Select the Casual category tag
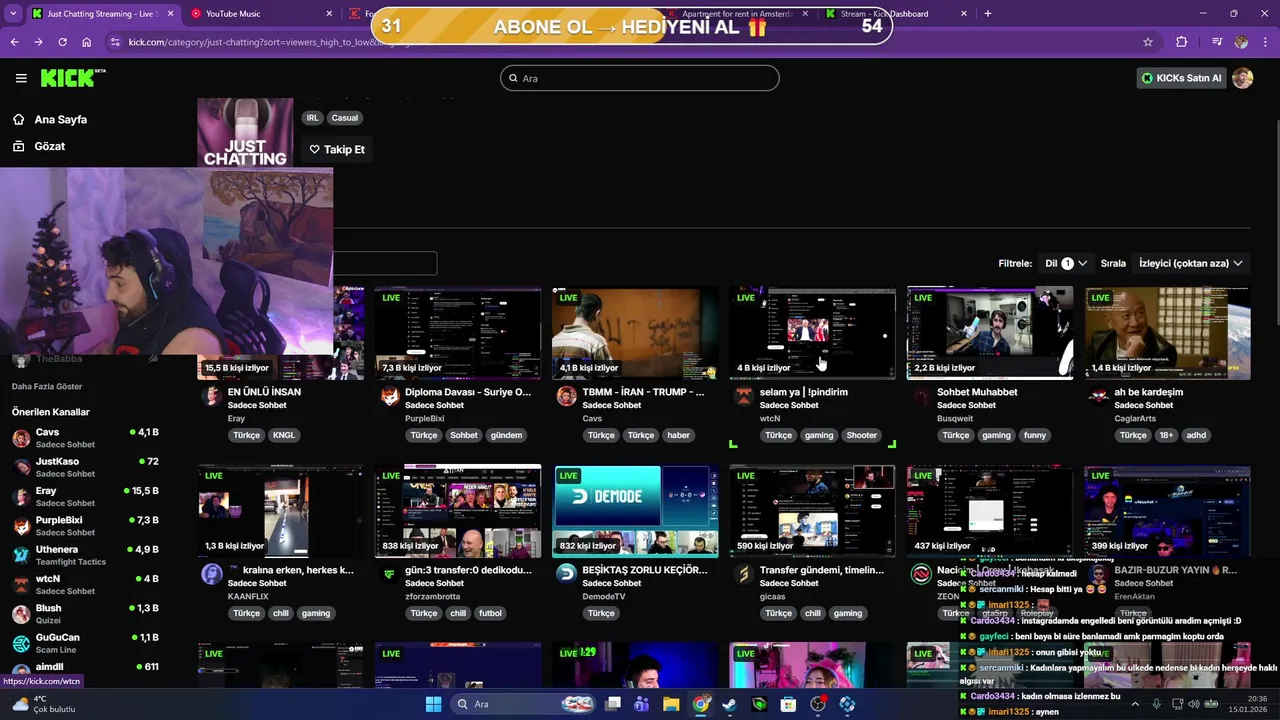 tap(344, 118)
